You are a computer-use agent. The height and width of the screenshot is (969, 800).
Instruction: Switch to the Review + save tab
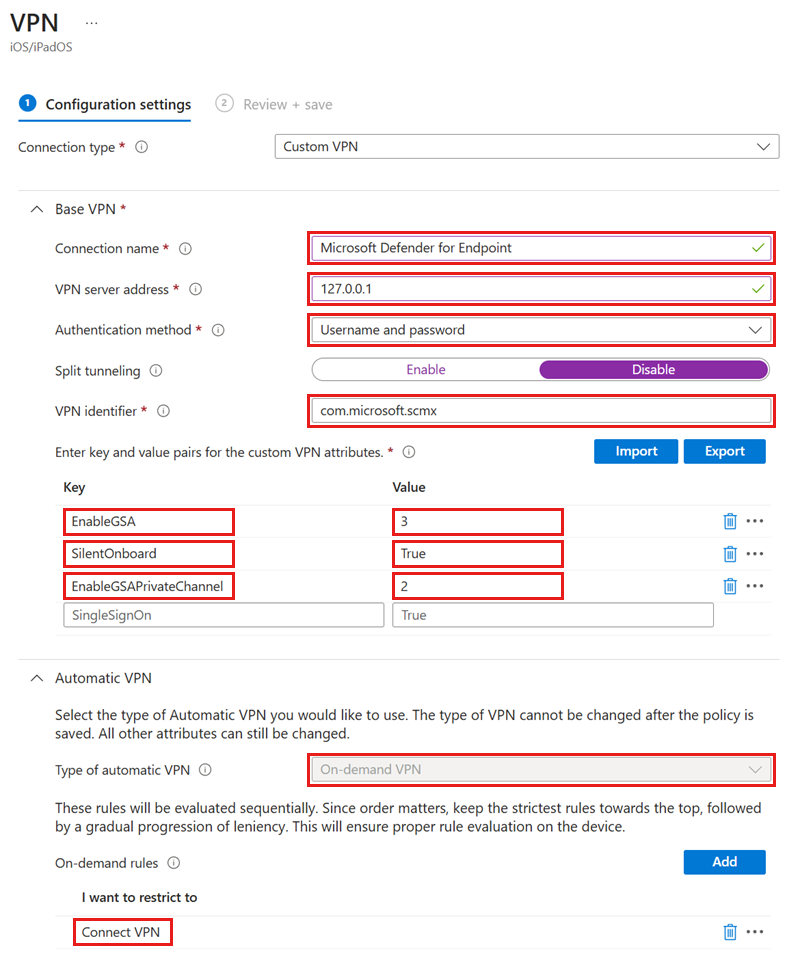[290, 104]
